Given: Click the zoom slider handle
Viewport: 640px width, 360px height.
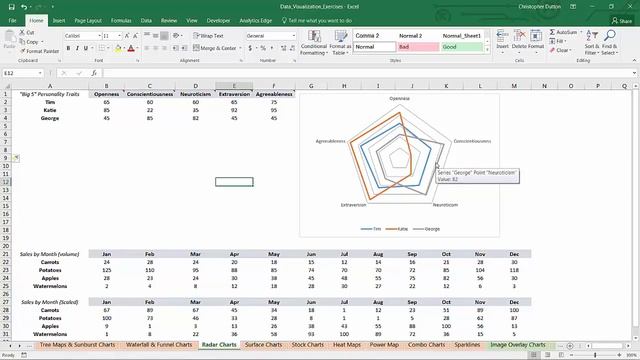Looking at the screenshot, I should (595, 355).
